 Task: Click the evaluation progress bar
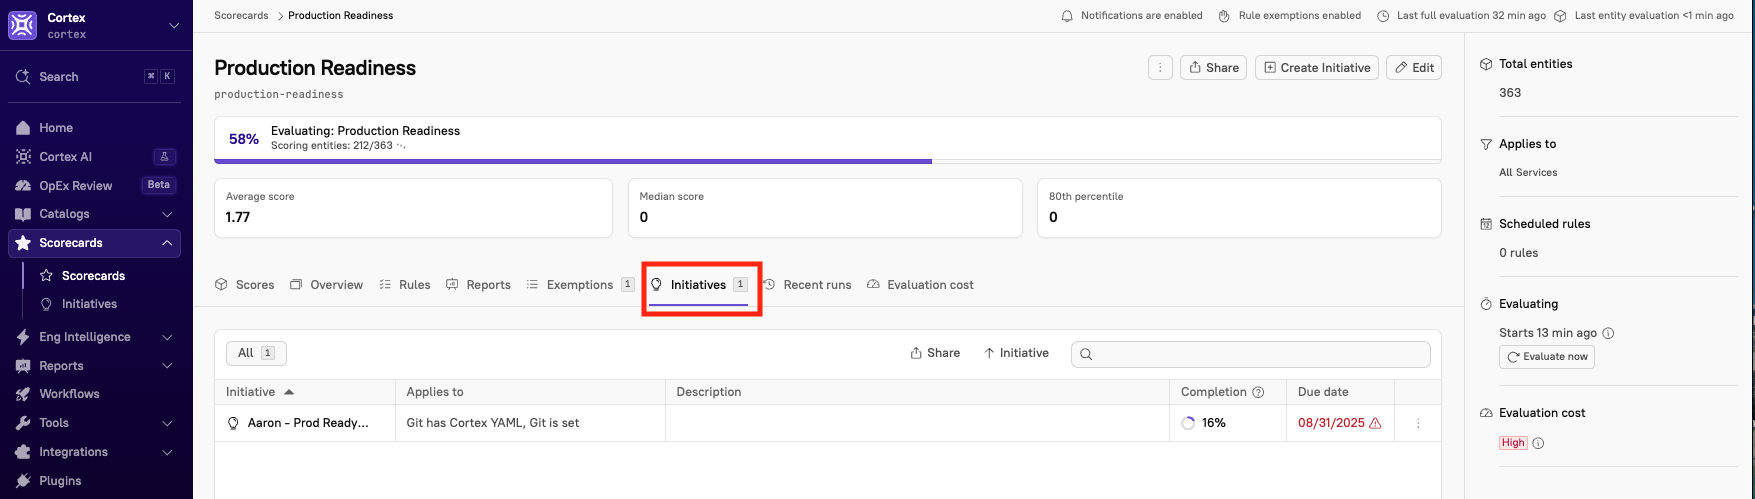click(828, 160)
